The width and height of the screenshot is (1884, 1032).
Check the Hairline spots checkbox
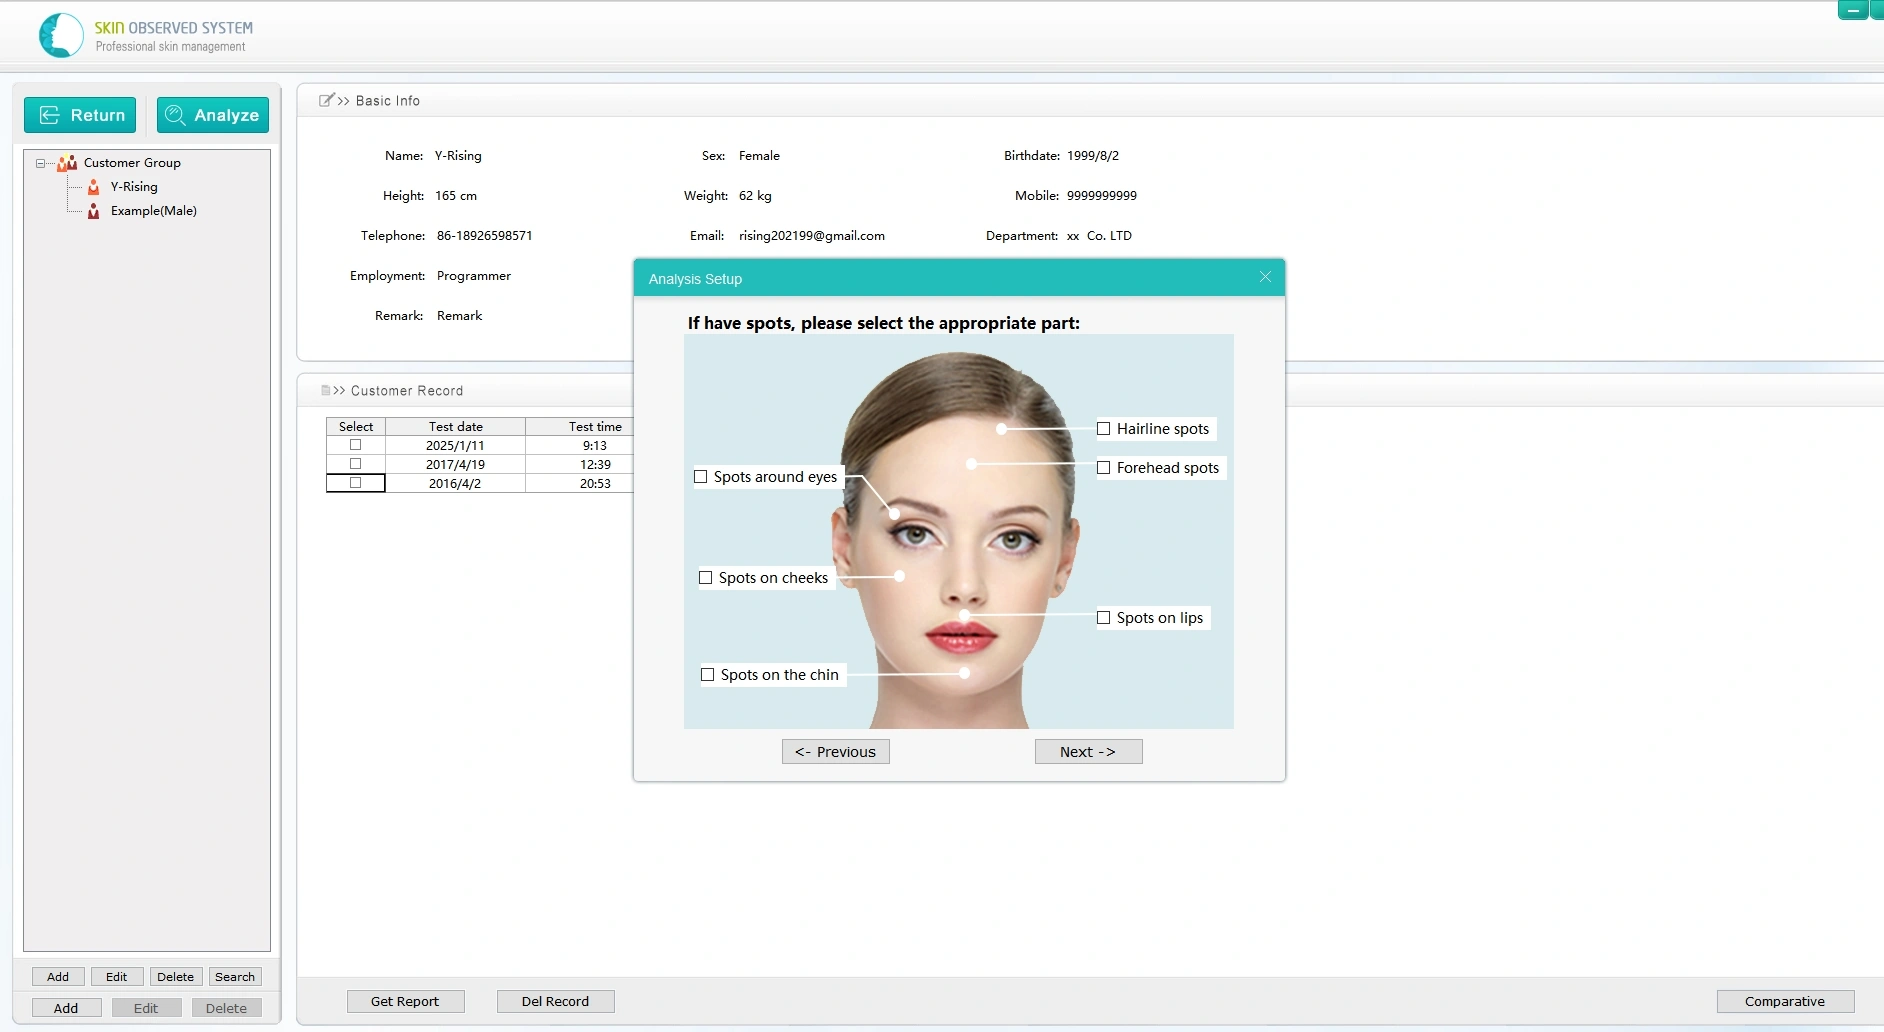1104,429
